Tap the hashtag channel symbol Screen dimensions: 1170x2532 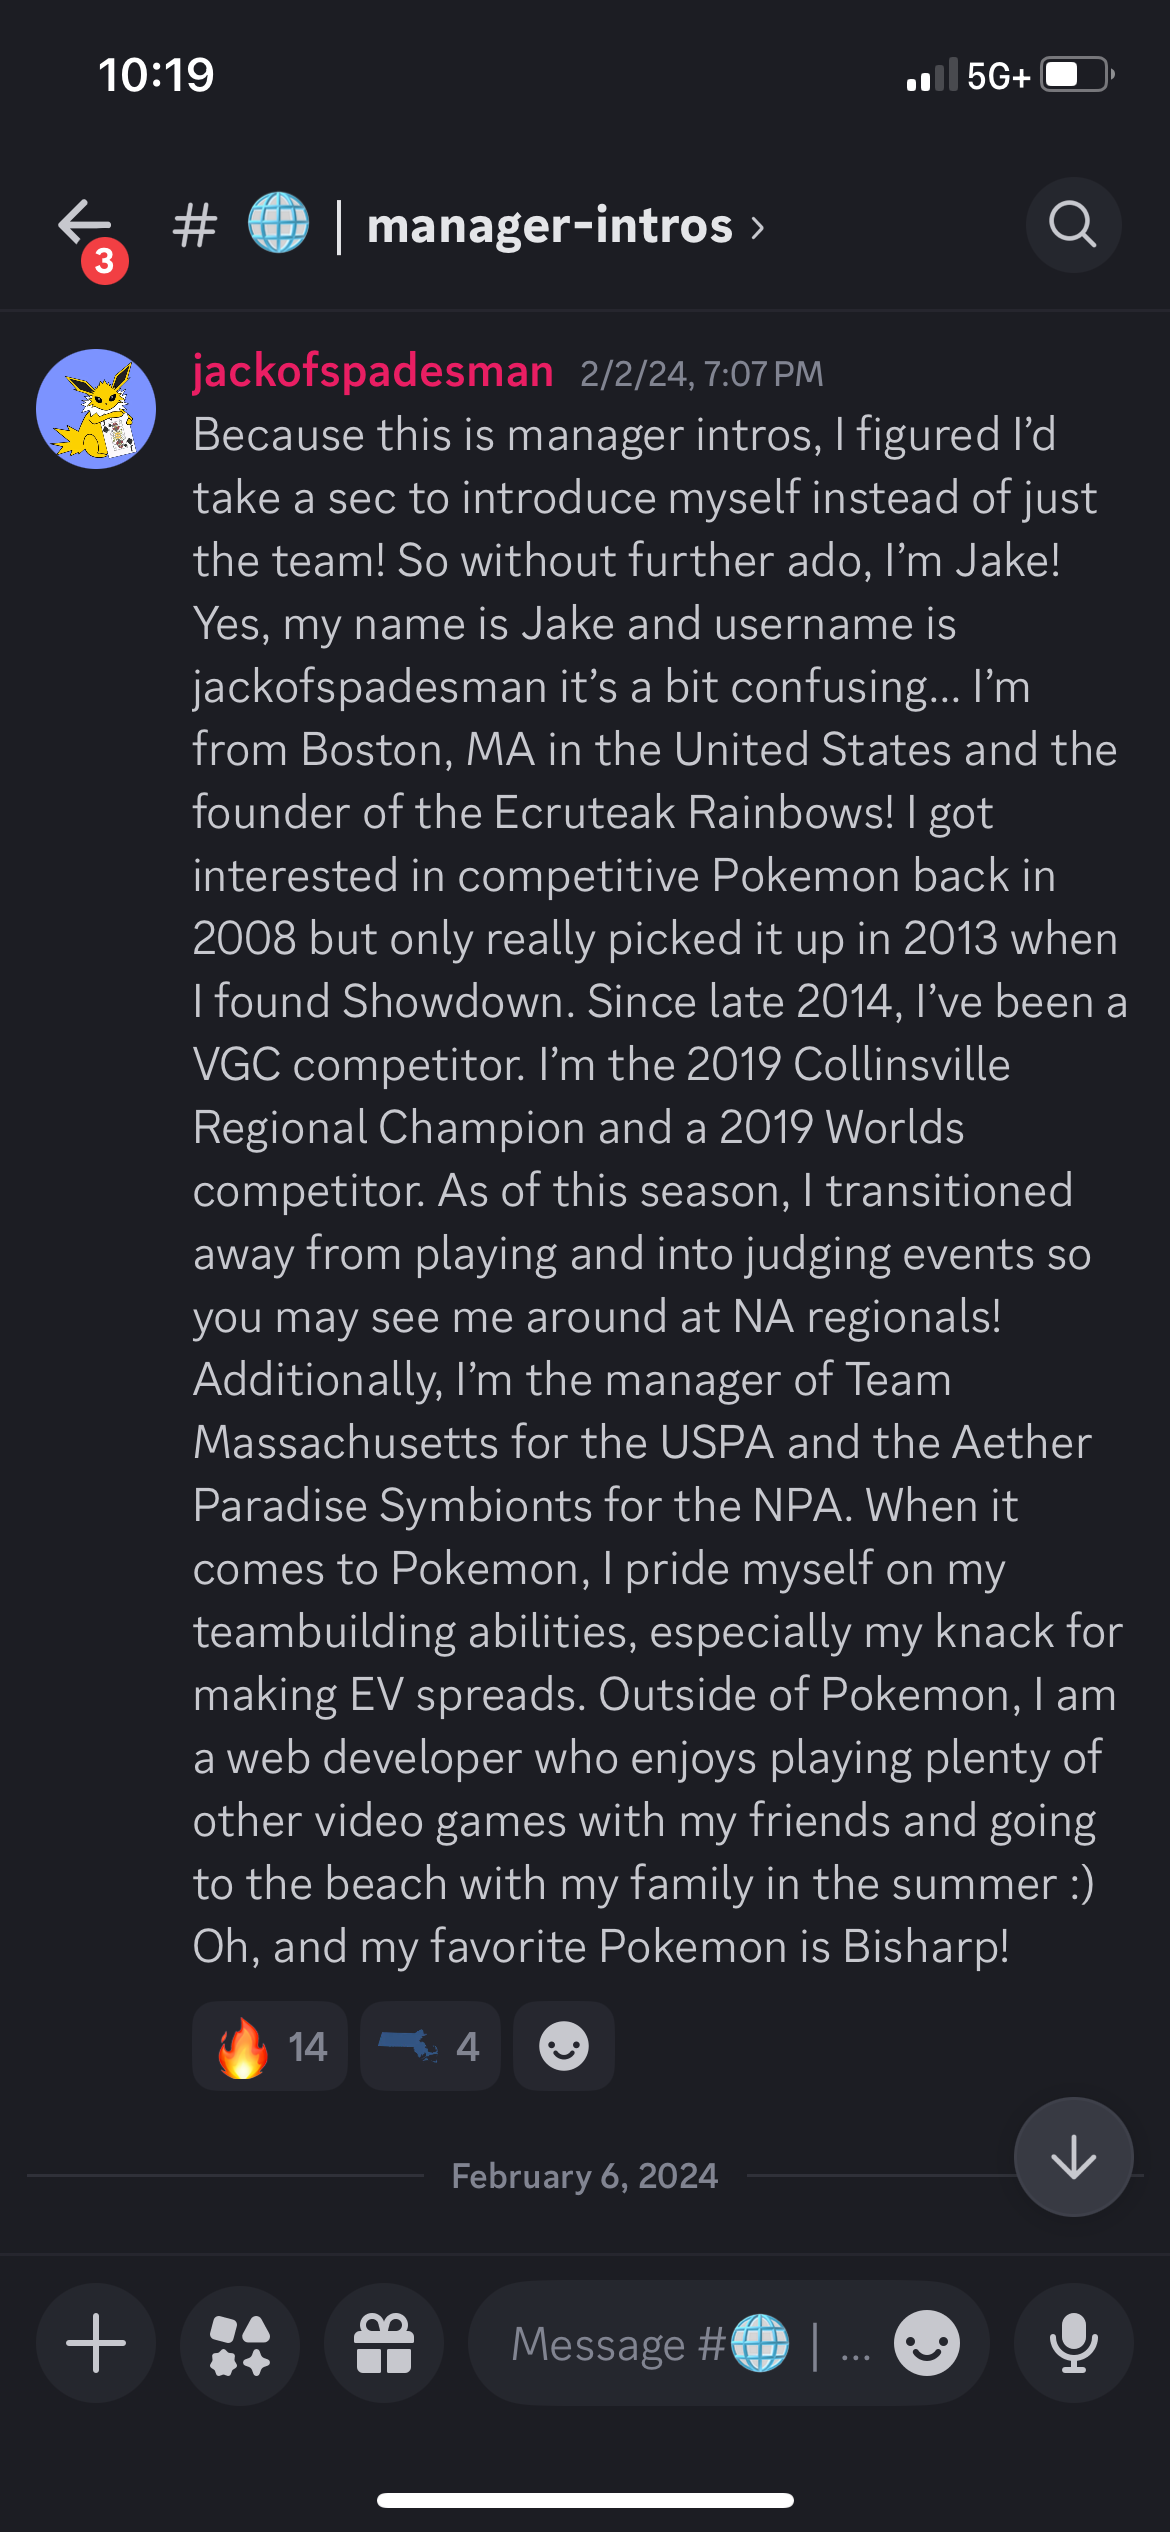[194, 225]
